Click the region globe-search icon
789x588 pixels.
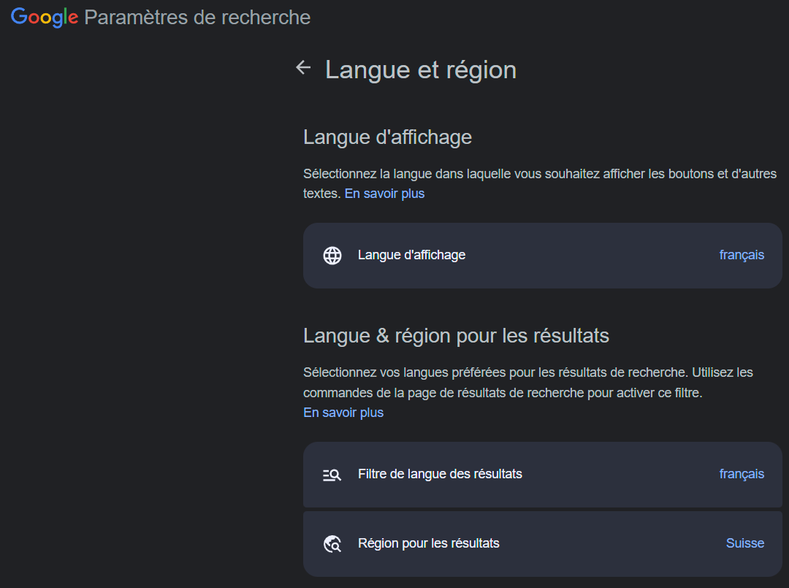click(333, 544)
